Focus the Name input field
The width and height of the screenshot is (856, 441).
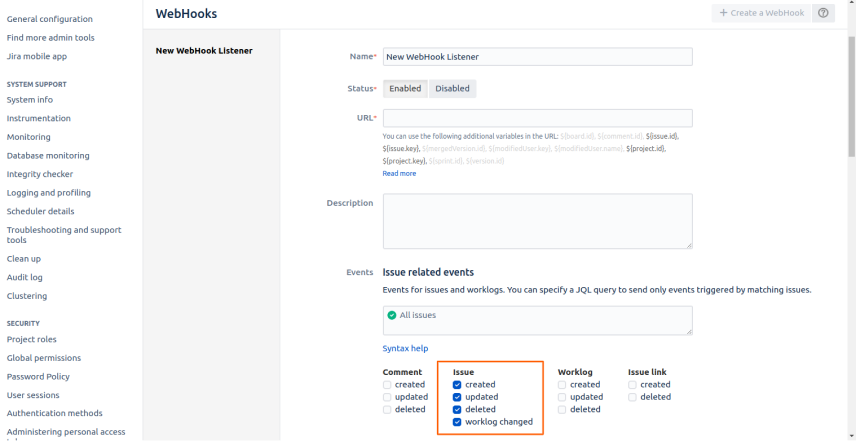tap(538, 57)
